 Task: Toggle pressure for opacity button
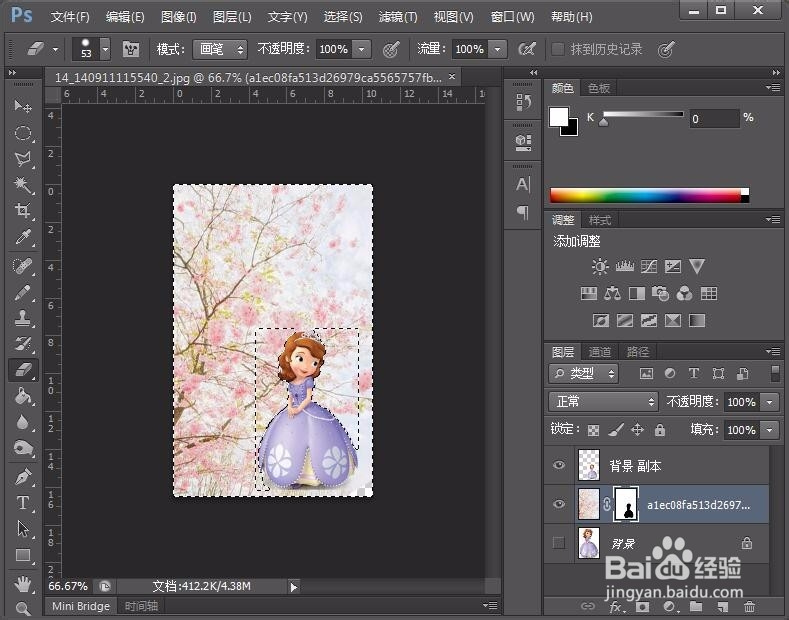tap(391, 49)
